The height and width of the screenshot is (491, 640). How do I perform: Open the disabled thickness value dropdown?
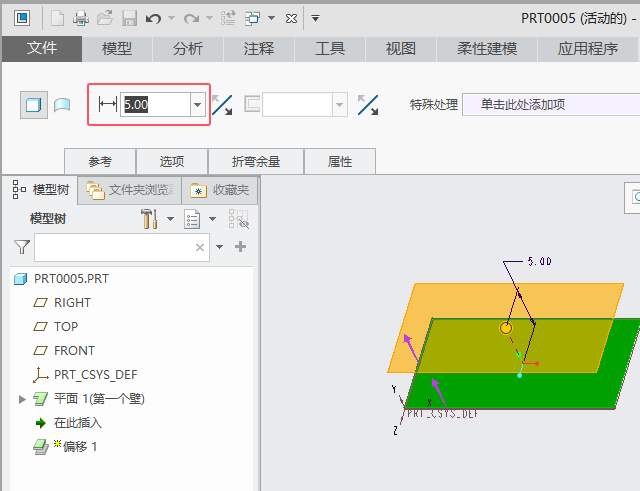point(339,105)
